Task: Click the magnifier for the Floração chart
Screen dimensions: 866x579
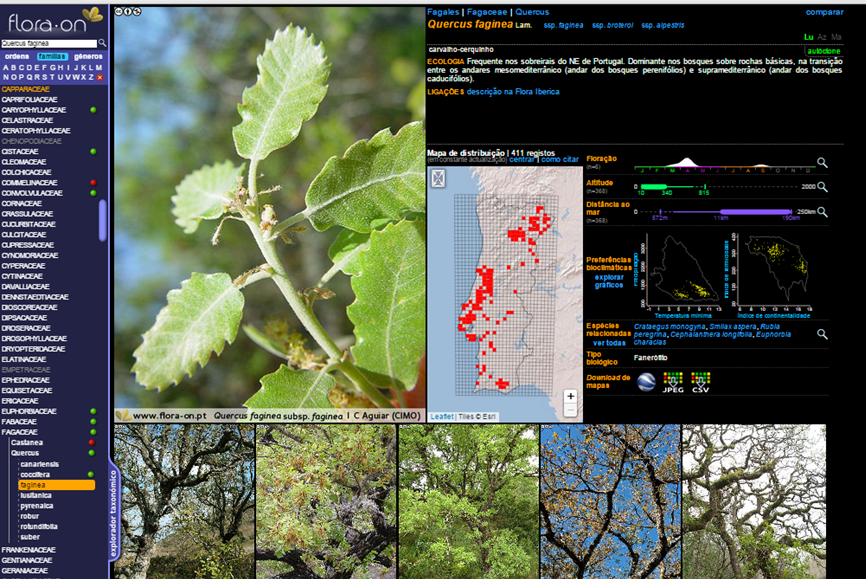Action: point(822,162)
